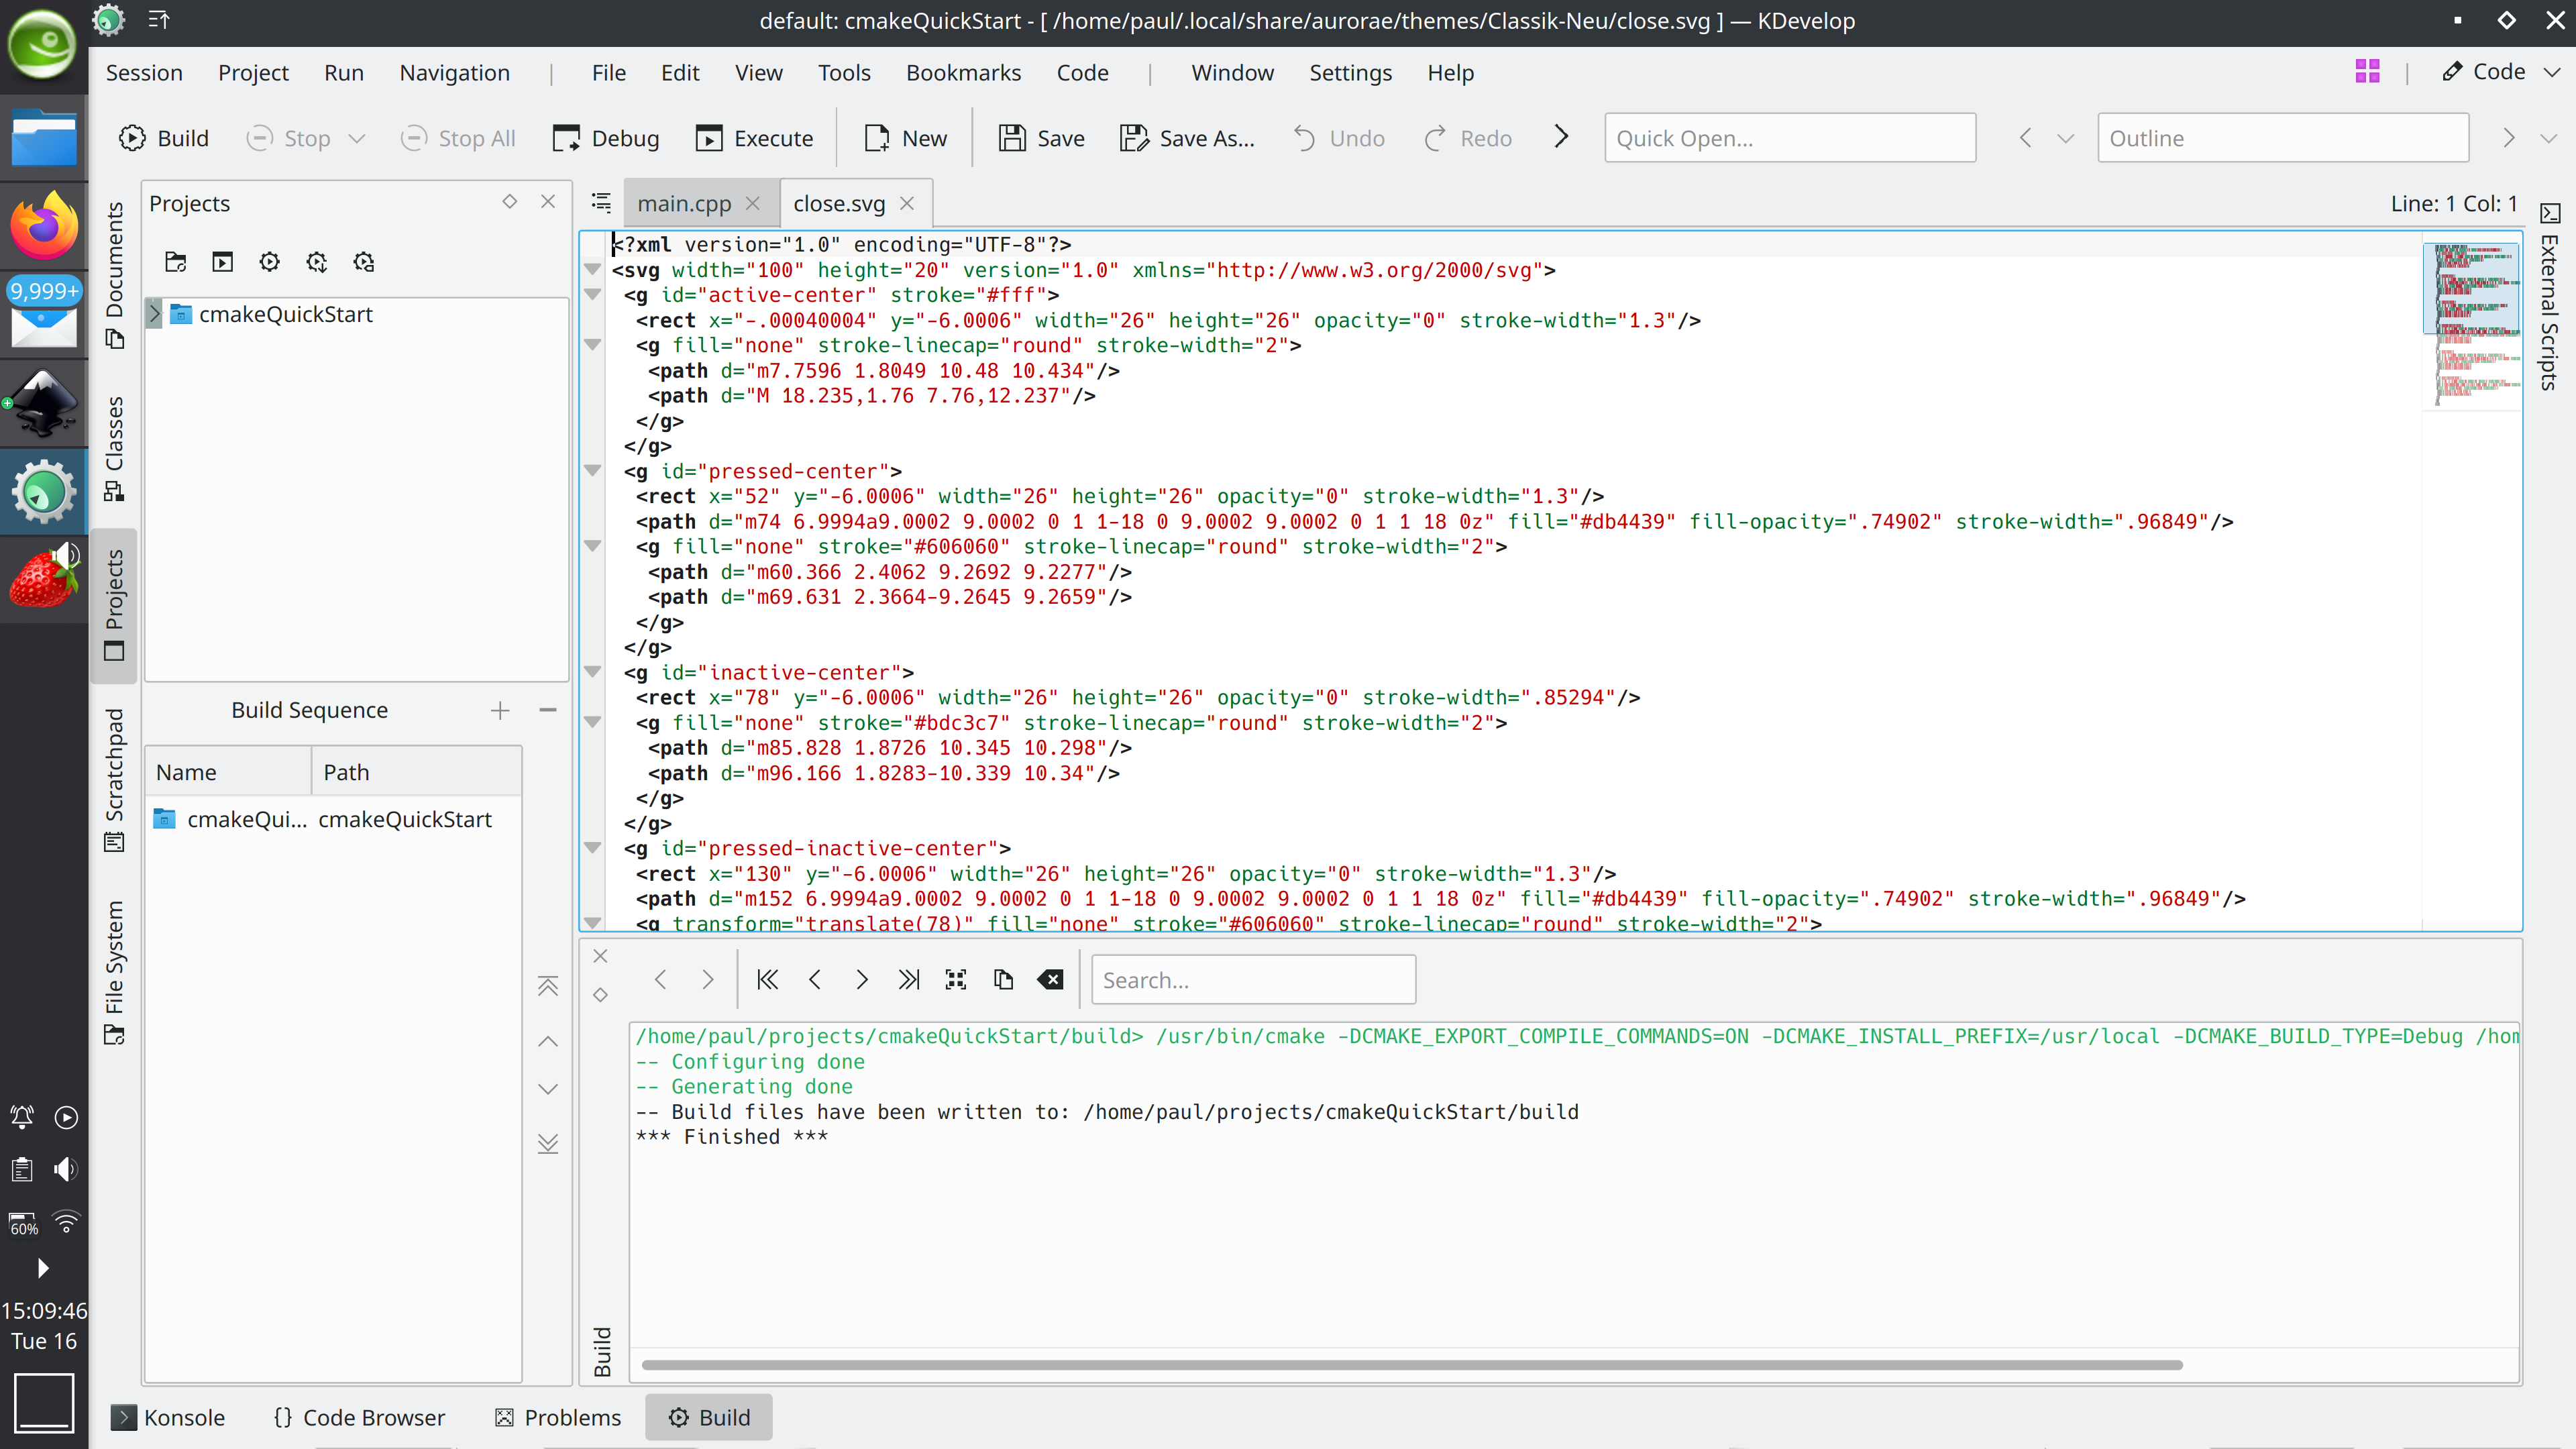Open the Session menu
This screenshot has height=1449, width=2576.
(144, 73)
